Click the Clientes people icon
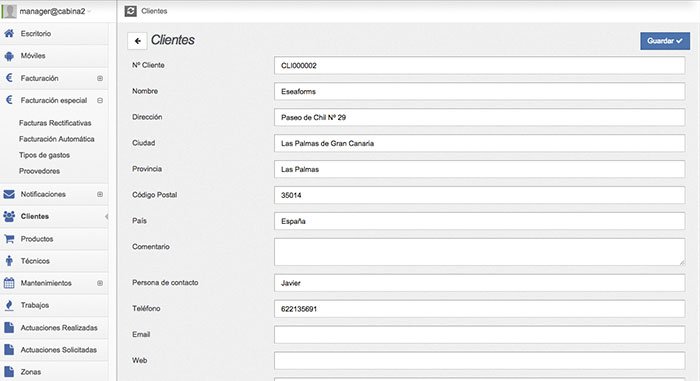 pos(9,216)
